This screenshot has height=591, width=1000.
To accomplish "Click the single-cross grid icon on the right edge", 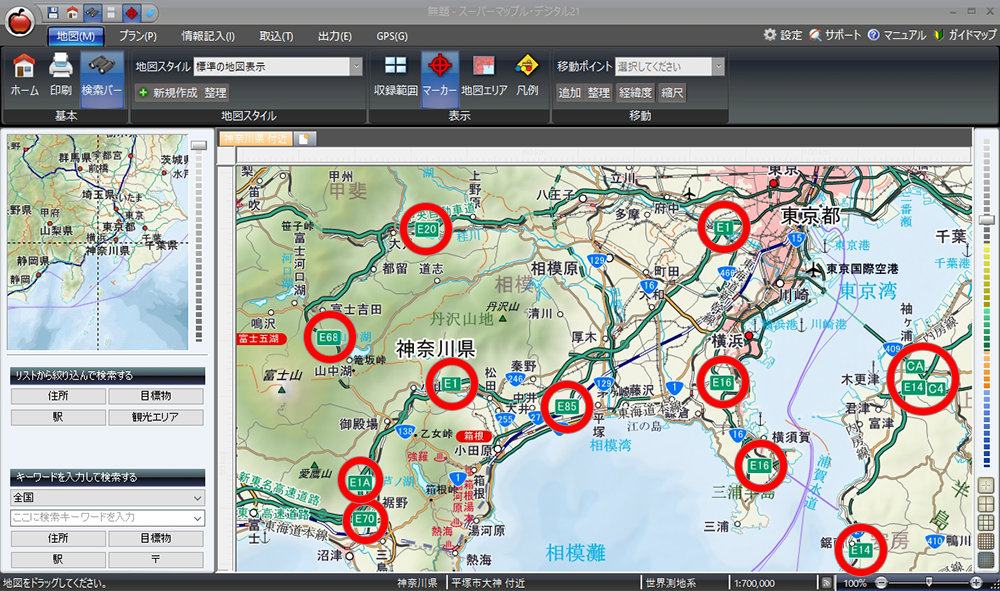I will (x=986, y=486).
